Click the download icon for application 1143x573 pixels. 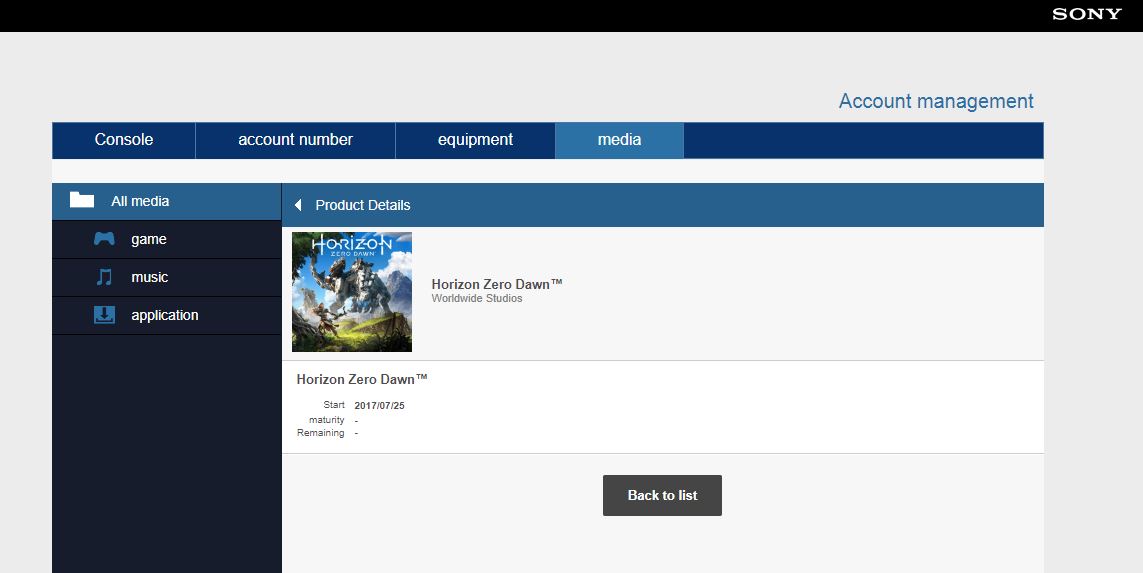click(104, 315)
